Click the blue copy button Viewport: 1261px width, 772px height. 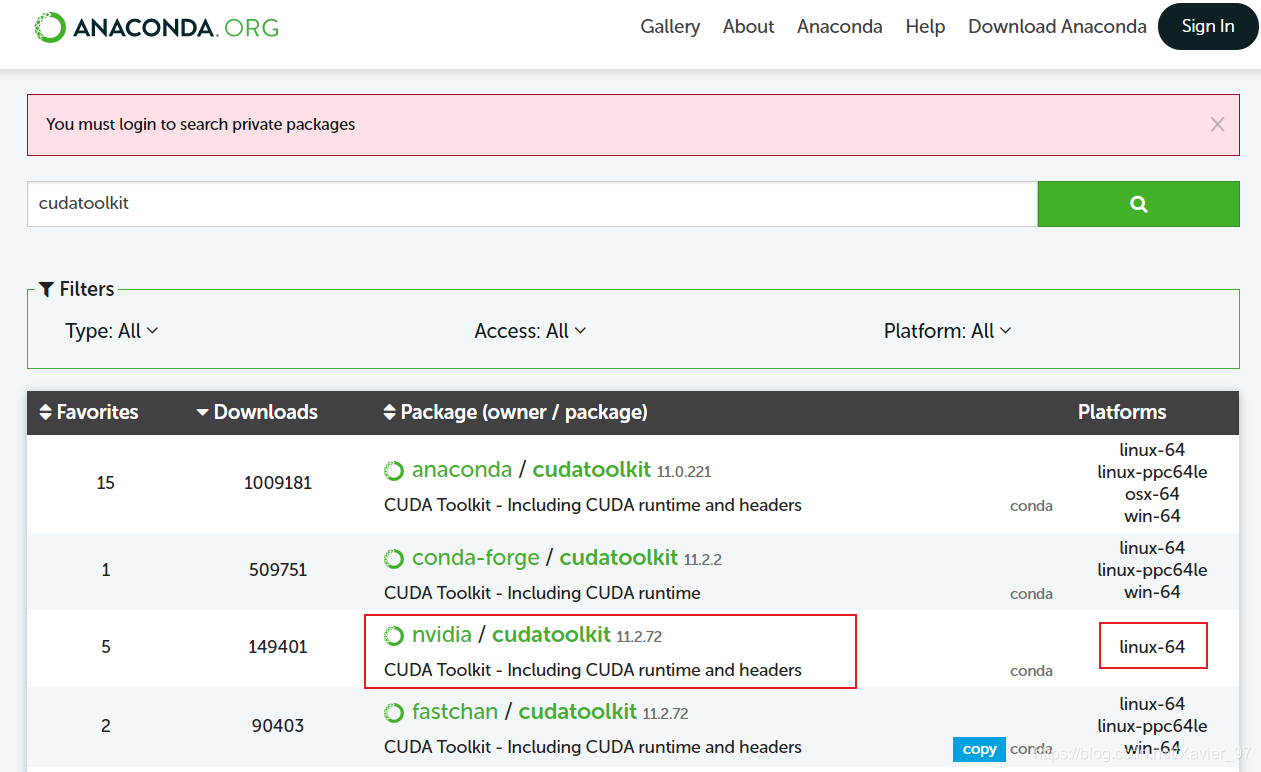[x=979, y=749]
